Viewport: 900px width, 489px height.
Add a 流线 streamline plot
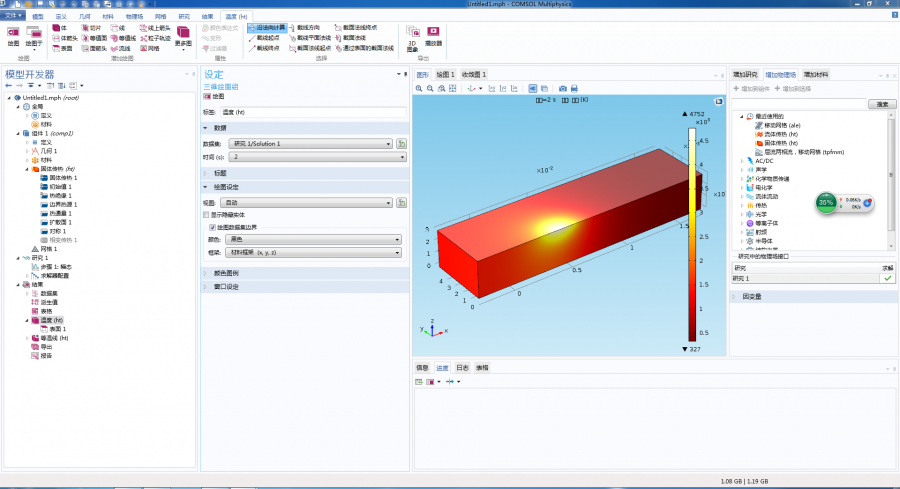pos(121,48)
